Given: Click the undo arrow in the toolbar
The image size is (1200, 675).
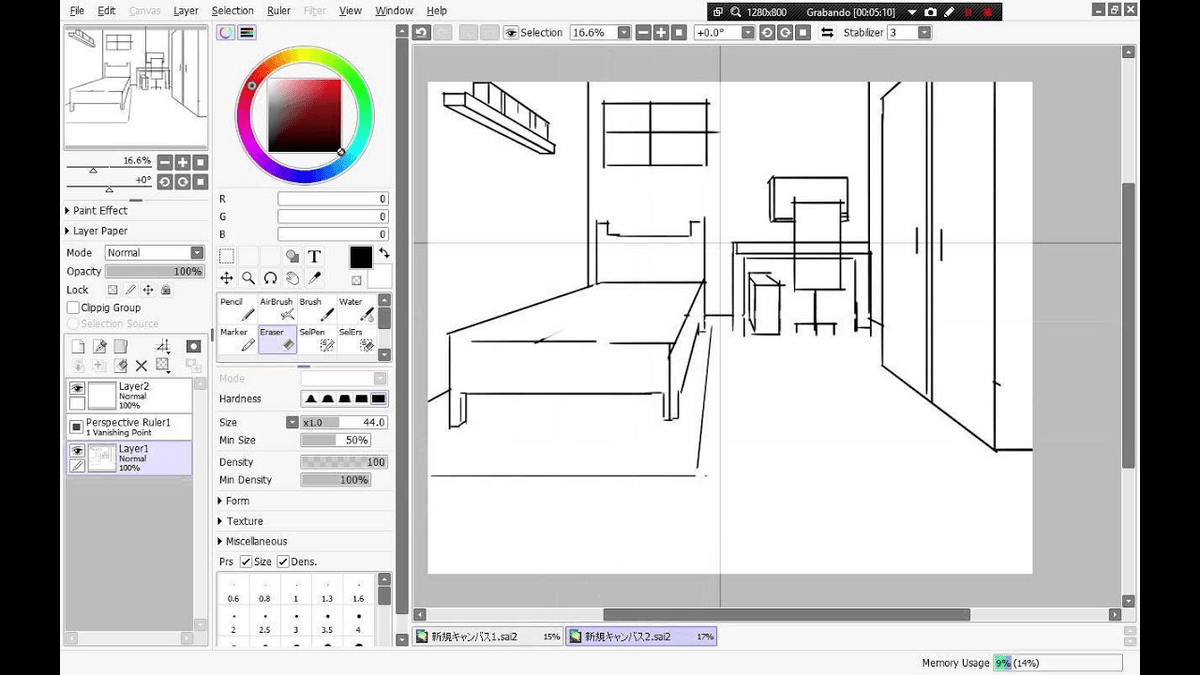Looking at the screenshot, I should pos(421,33).
